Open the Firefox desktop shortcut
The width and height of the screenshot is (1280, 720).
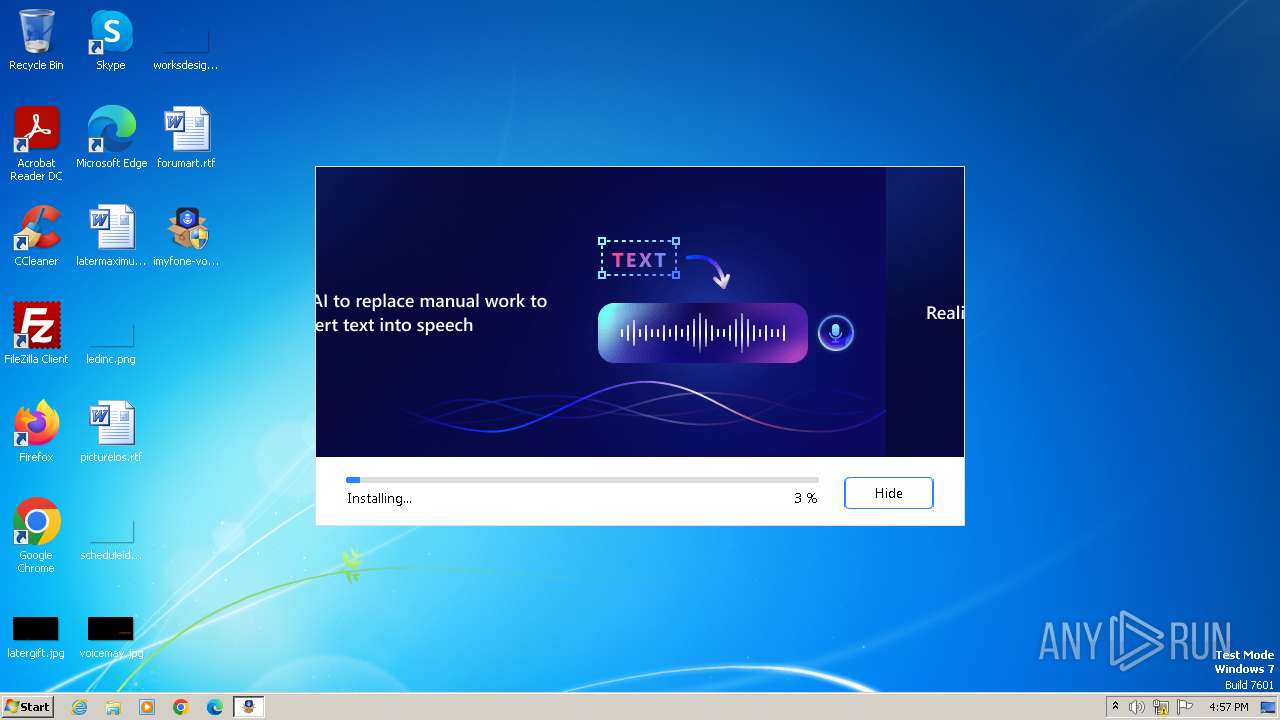[x=36, y=432]
